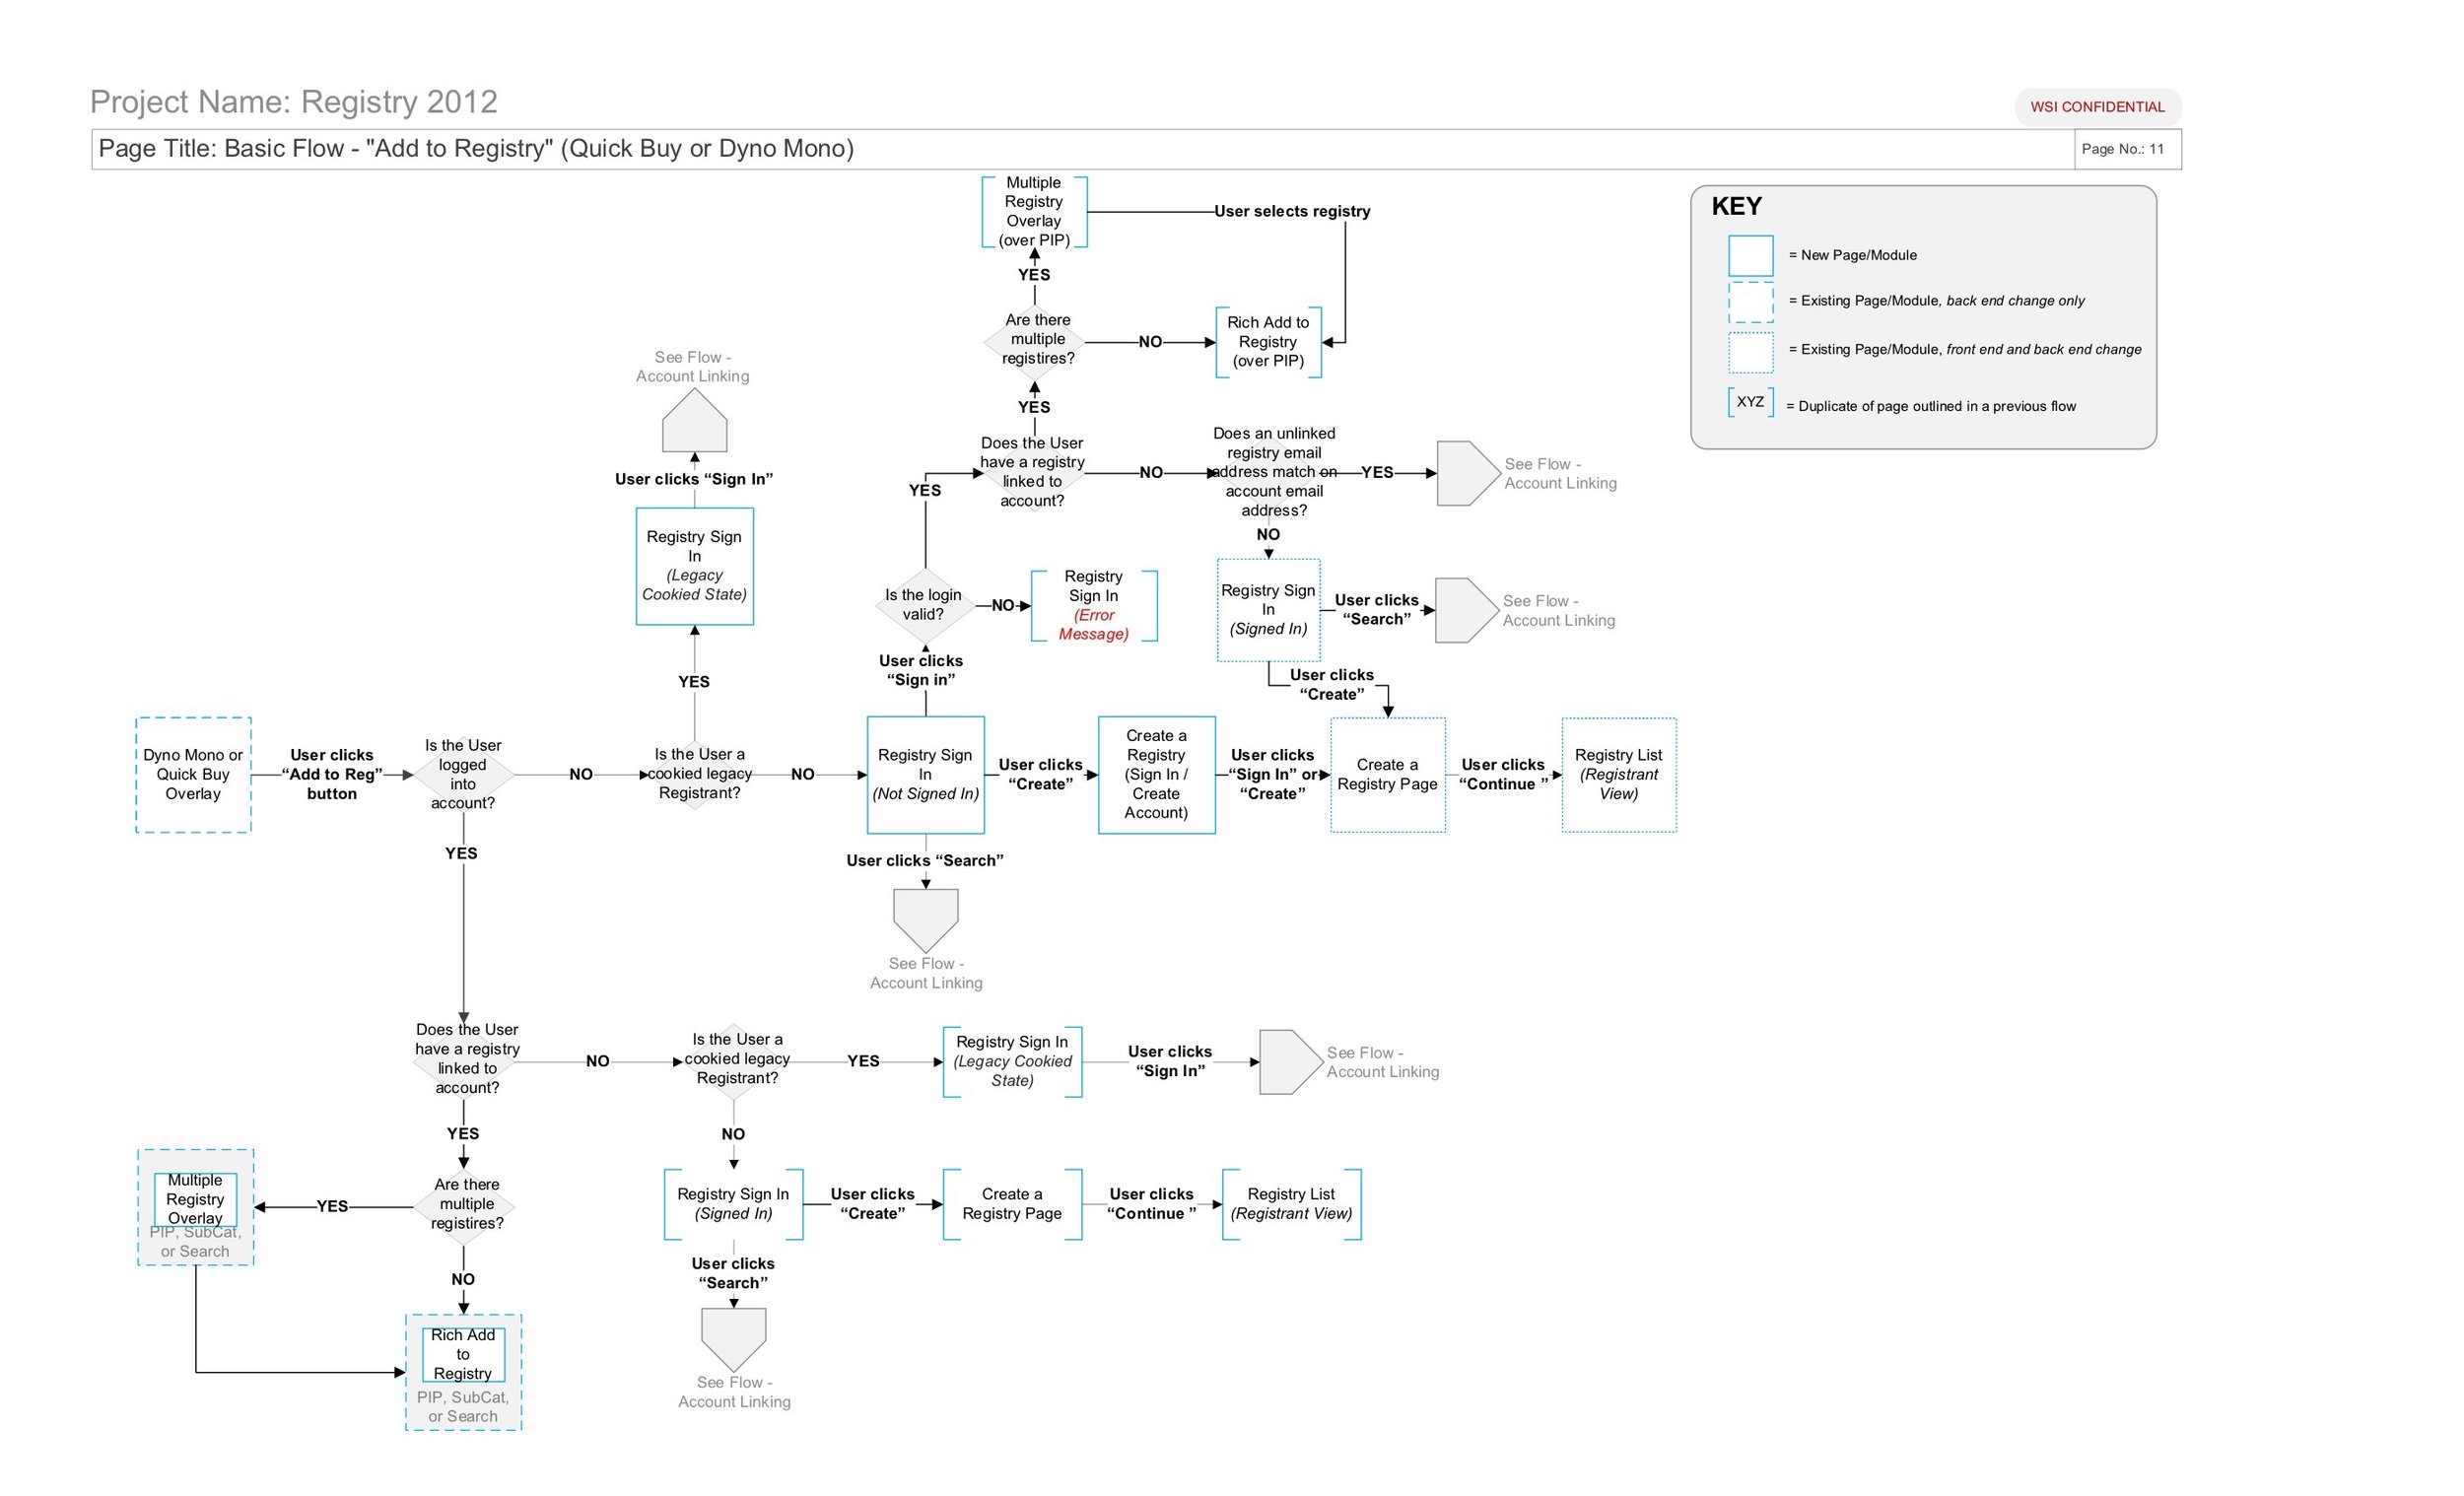This screenshot has width=2464, height=1496.
Task: Select the bracketed Create a Registry Page box
Action: point(1012,1204)
